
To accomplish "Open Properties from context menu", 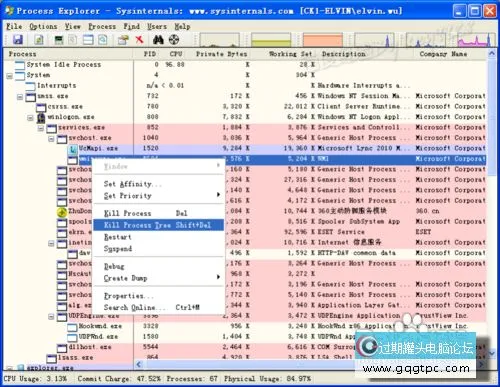I will (x=159, y=296).
